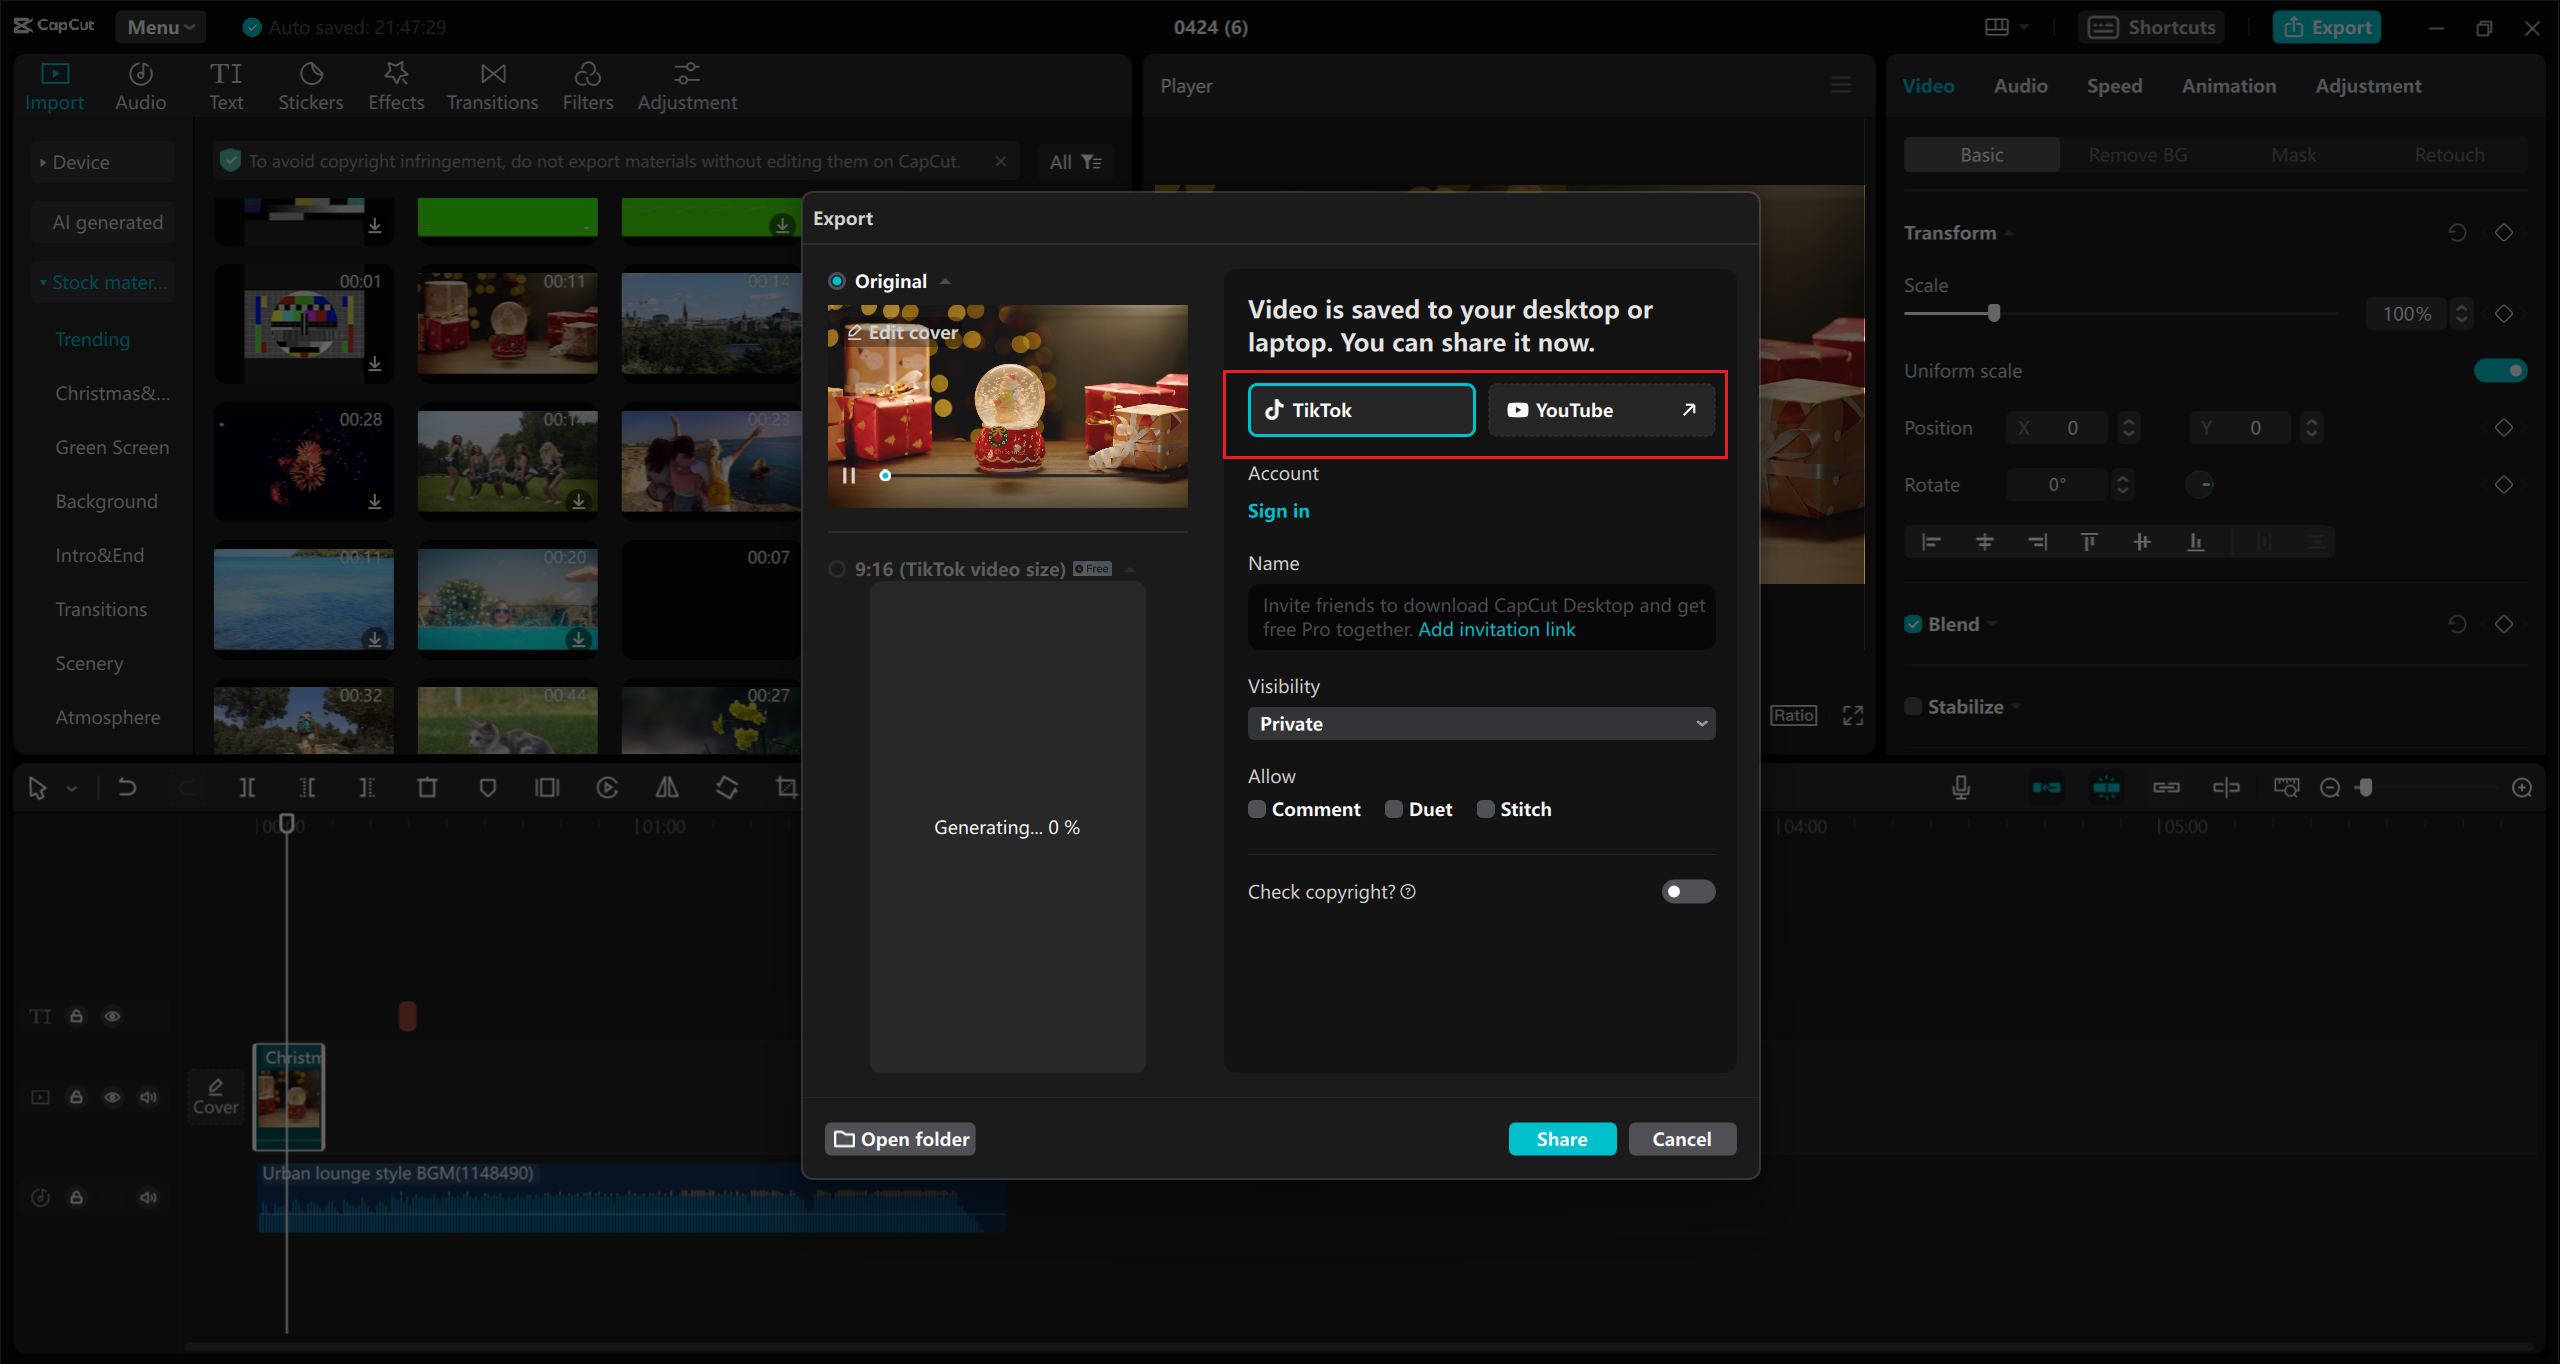Image resolution: width=2560 pixels, height=1364 pixels.
Task: Lock the video track with padlock icon
Action: click(76, 1097)
